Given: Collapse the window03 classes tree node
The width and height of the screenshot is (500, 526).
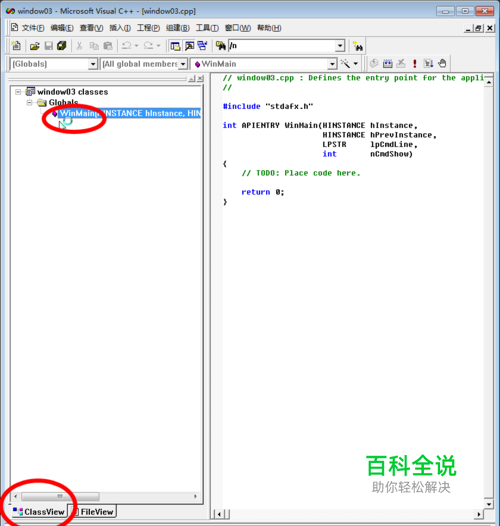Looking at the screenshot, I should [18, 92].
